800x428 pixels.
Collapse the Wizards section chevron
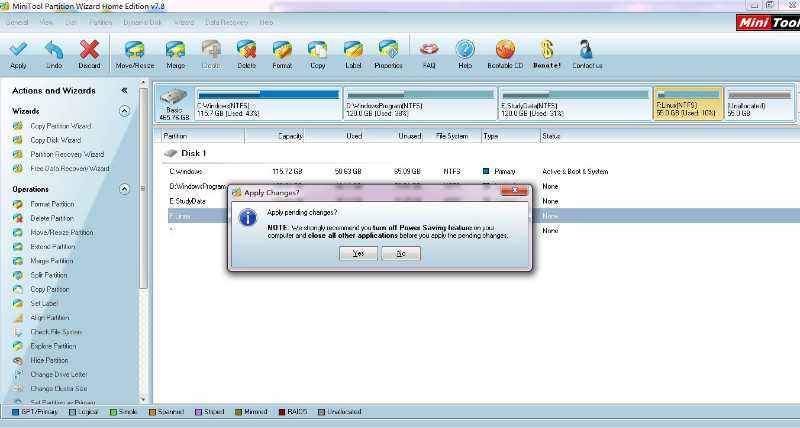124,111
